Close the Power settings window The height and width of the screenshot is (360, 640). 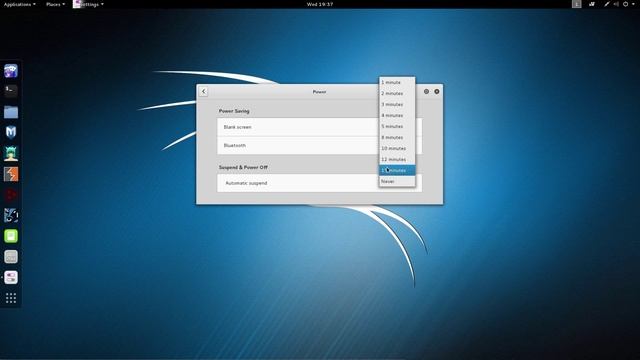coord(437,91)
